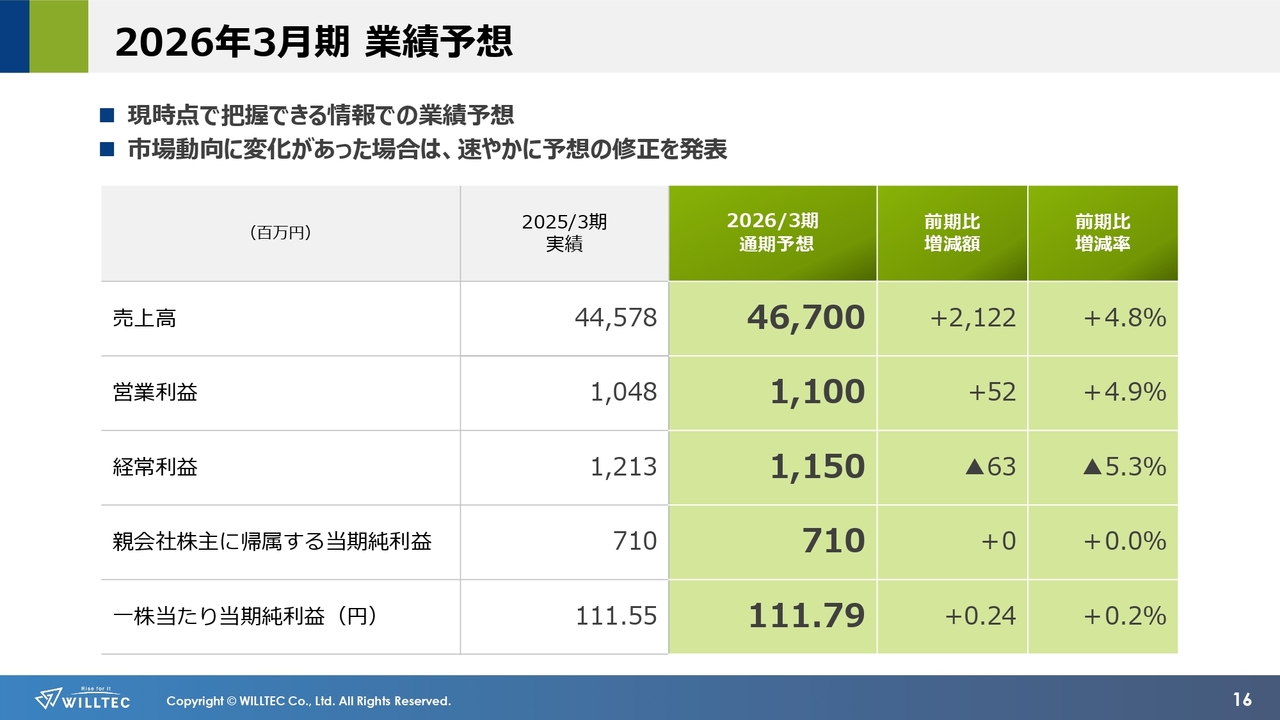This screenshot has height=720, width=1280.
Task: Select the 売上高 row label
Action: (145, 319)
